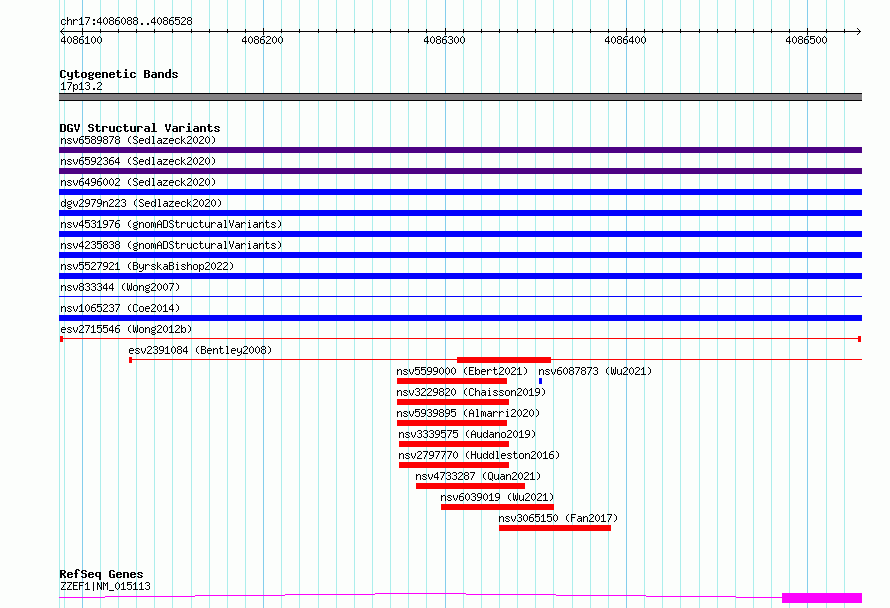This screenshot has height=608, width=890.
Task: Click the red bar under nsv5939895
Action: click(452, 423)
